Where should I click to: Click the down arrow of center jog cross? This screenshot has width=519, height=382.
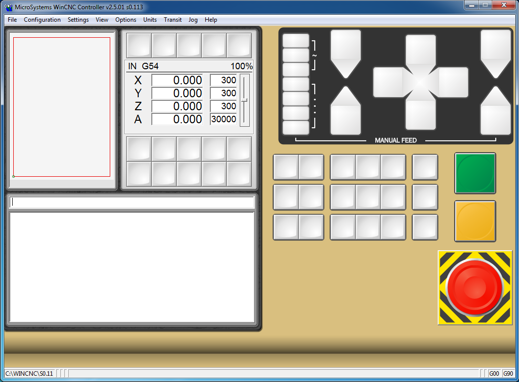point(421,112)
